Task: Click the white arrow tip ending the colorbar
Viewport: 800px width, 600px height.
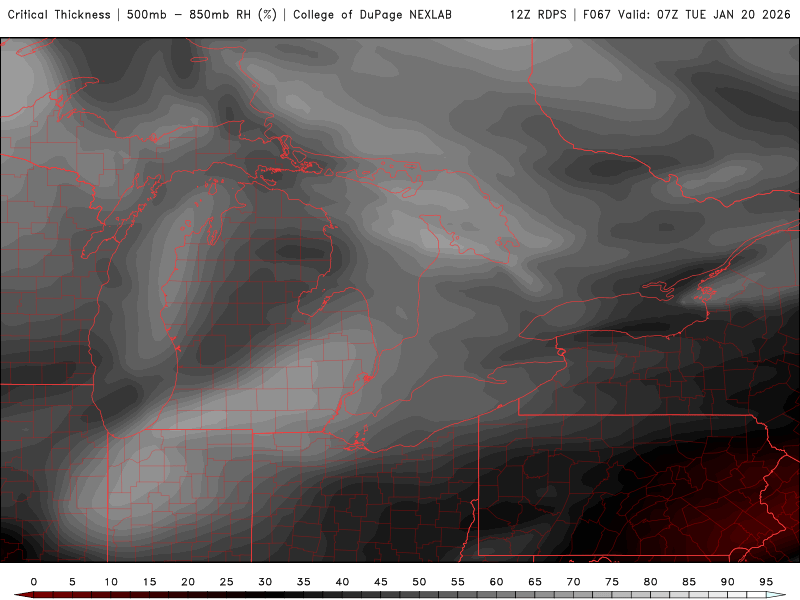Action: coord(778,595)
